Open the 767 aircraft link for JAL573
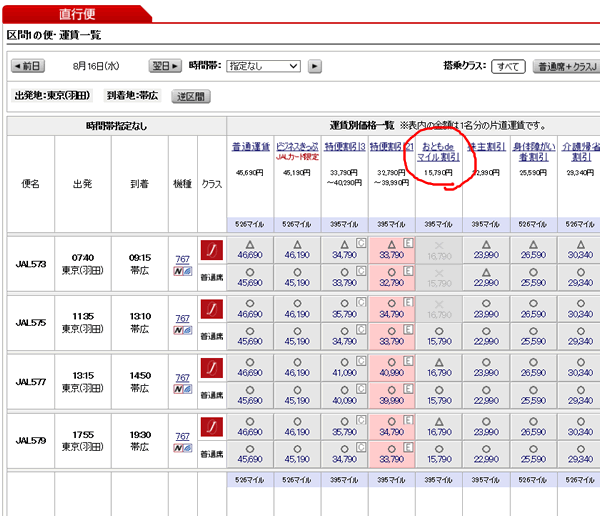This screenshot has width=600, height=516. [x=182, y=258]
